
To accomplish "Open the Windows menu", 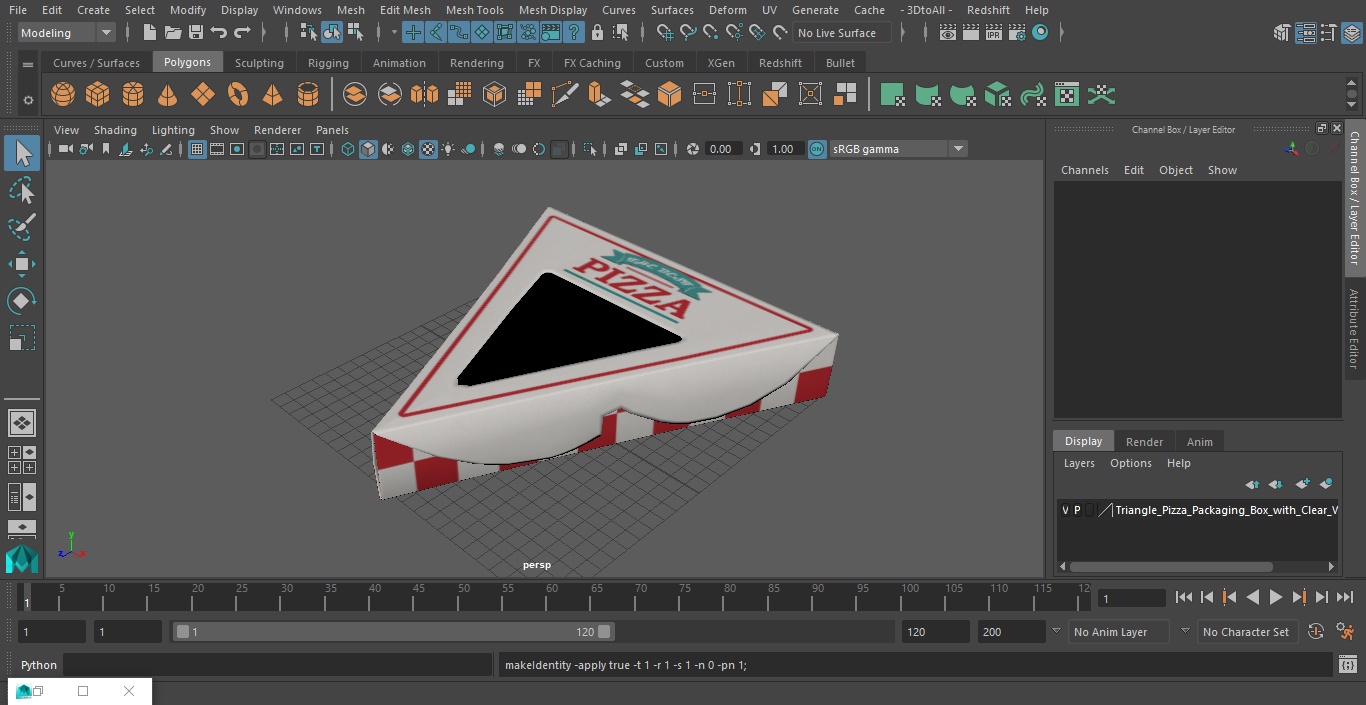I will pos(297,10).
